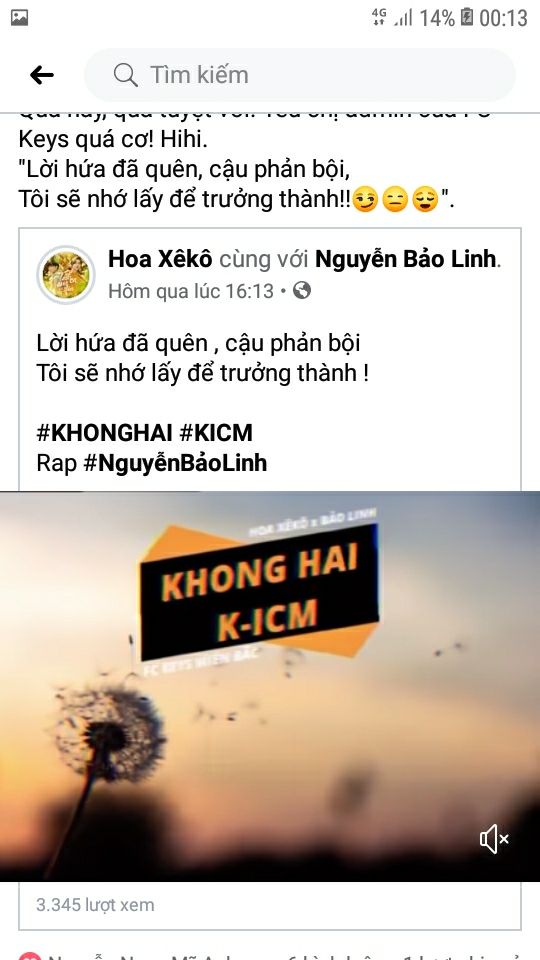Tap the 00:13 status bar clock
Screen dimensions: 540x960
[x=503, y=18]
